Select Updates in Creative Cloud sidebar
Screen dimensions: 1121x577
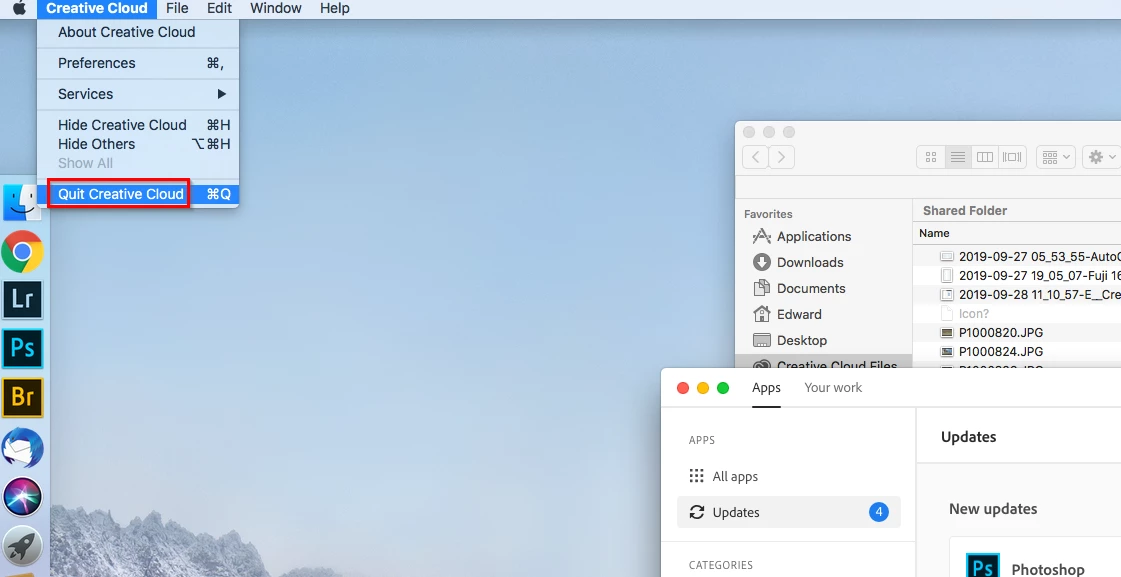(789, 512)
